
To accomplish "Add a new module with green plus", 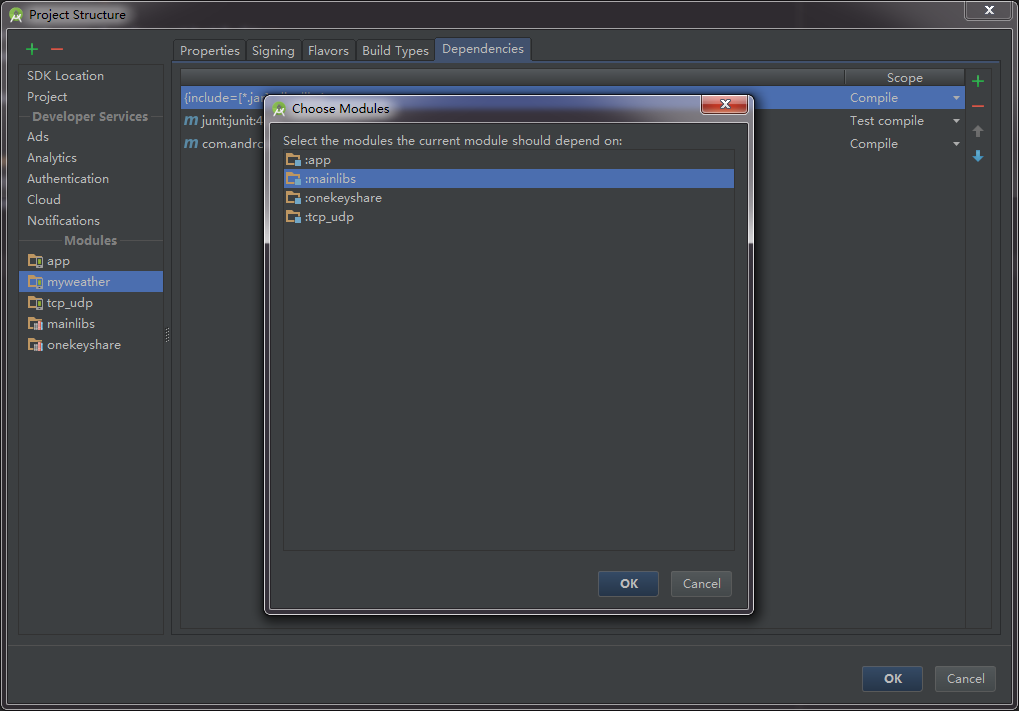I will [32, 49].
